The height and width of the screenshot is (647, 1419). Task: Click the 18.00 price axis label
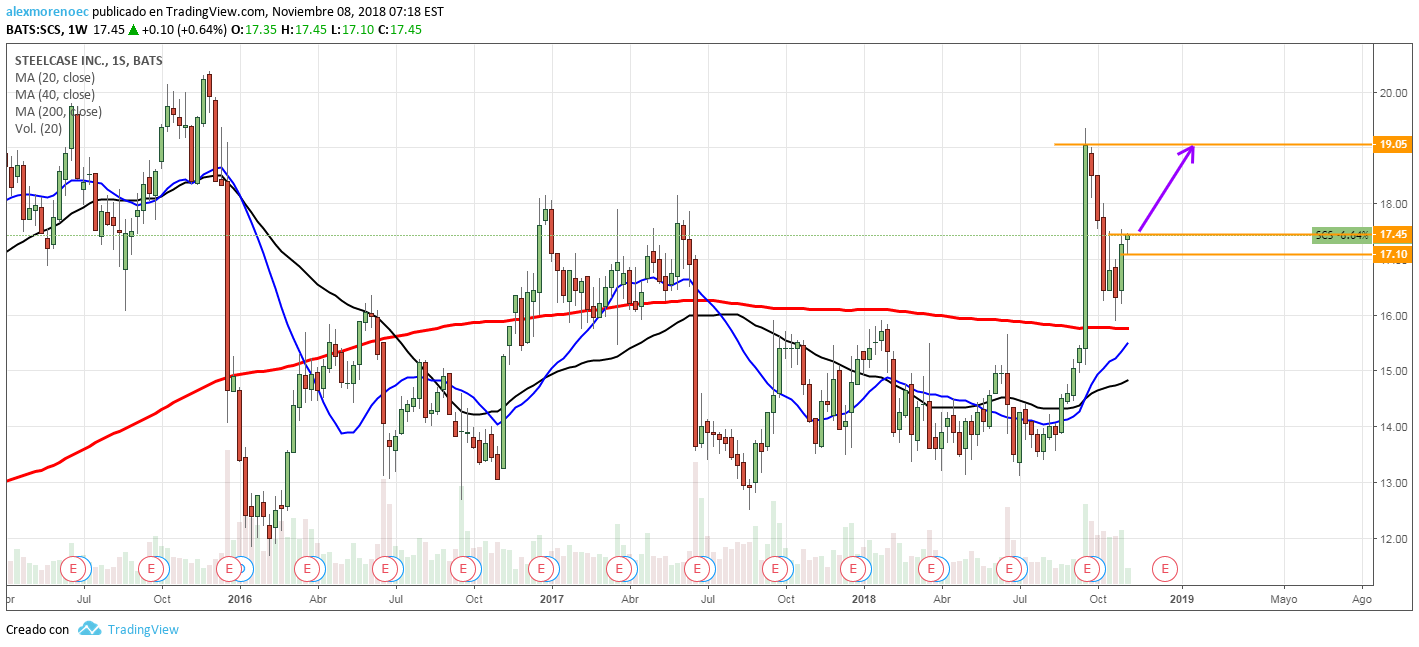1394,204
